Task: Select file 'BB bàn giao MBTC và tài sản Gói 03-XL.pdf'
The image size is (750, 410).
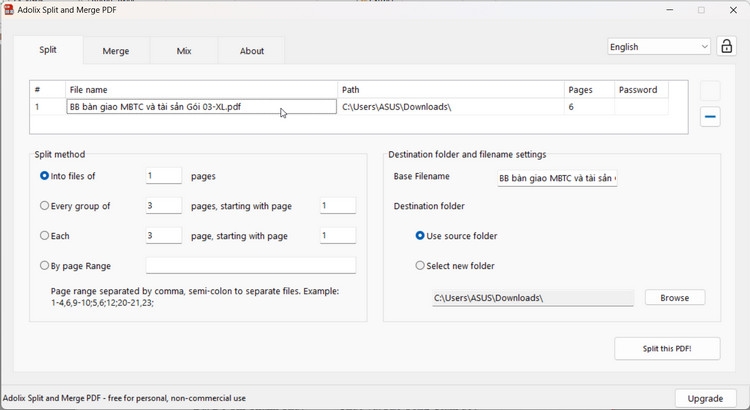Action: coord(201,107)
